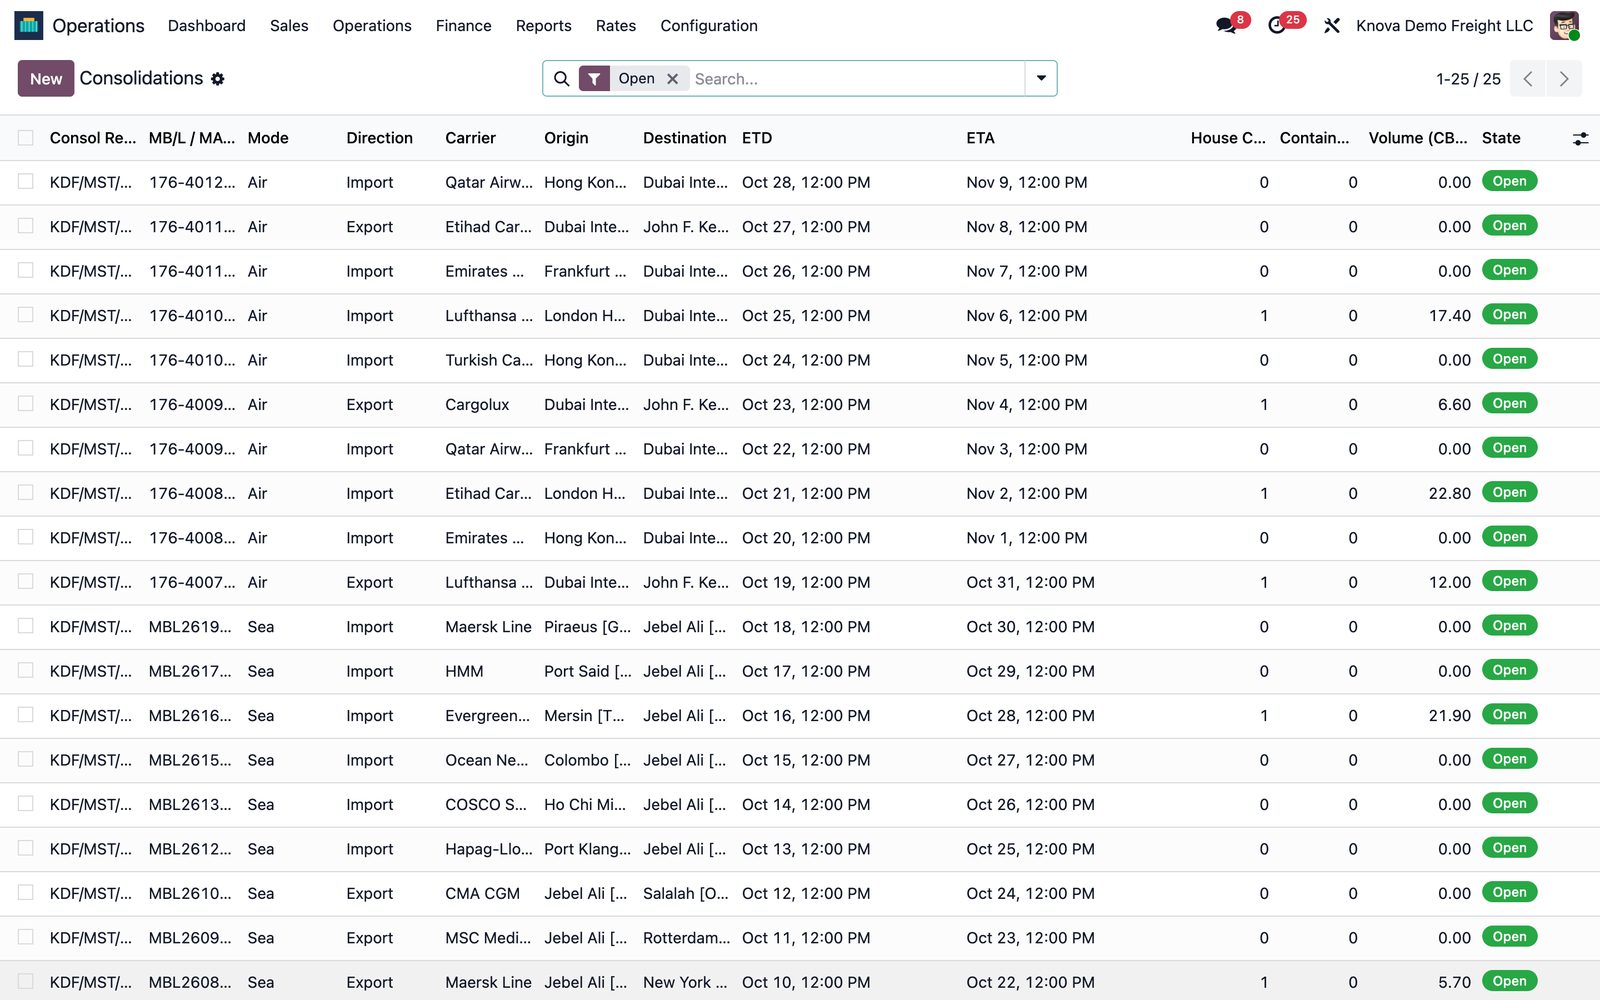Go to the previous page
Viewport: 1600px width, 1000px height.
coord(1528,79)
